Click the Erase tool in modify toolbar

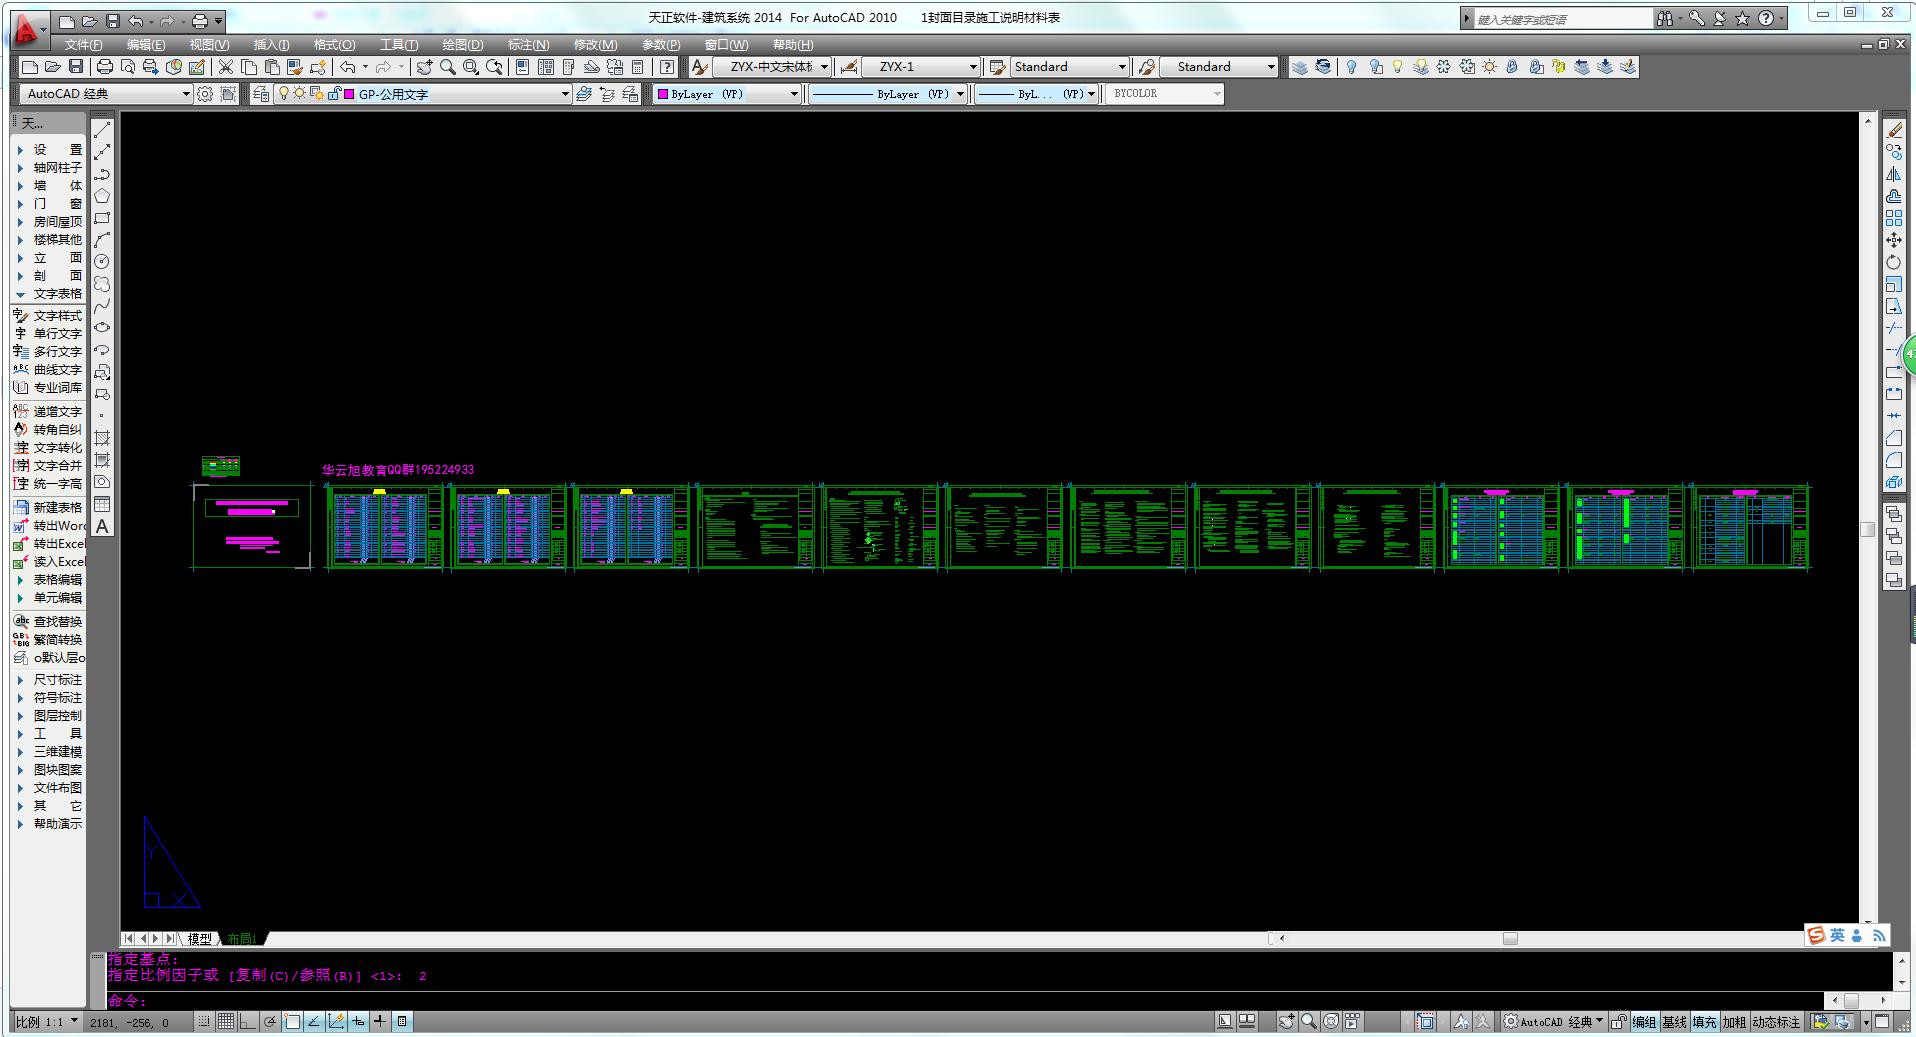[1894, 130]
